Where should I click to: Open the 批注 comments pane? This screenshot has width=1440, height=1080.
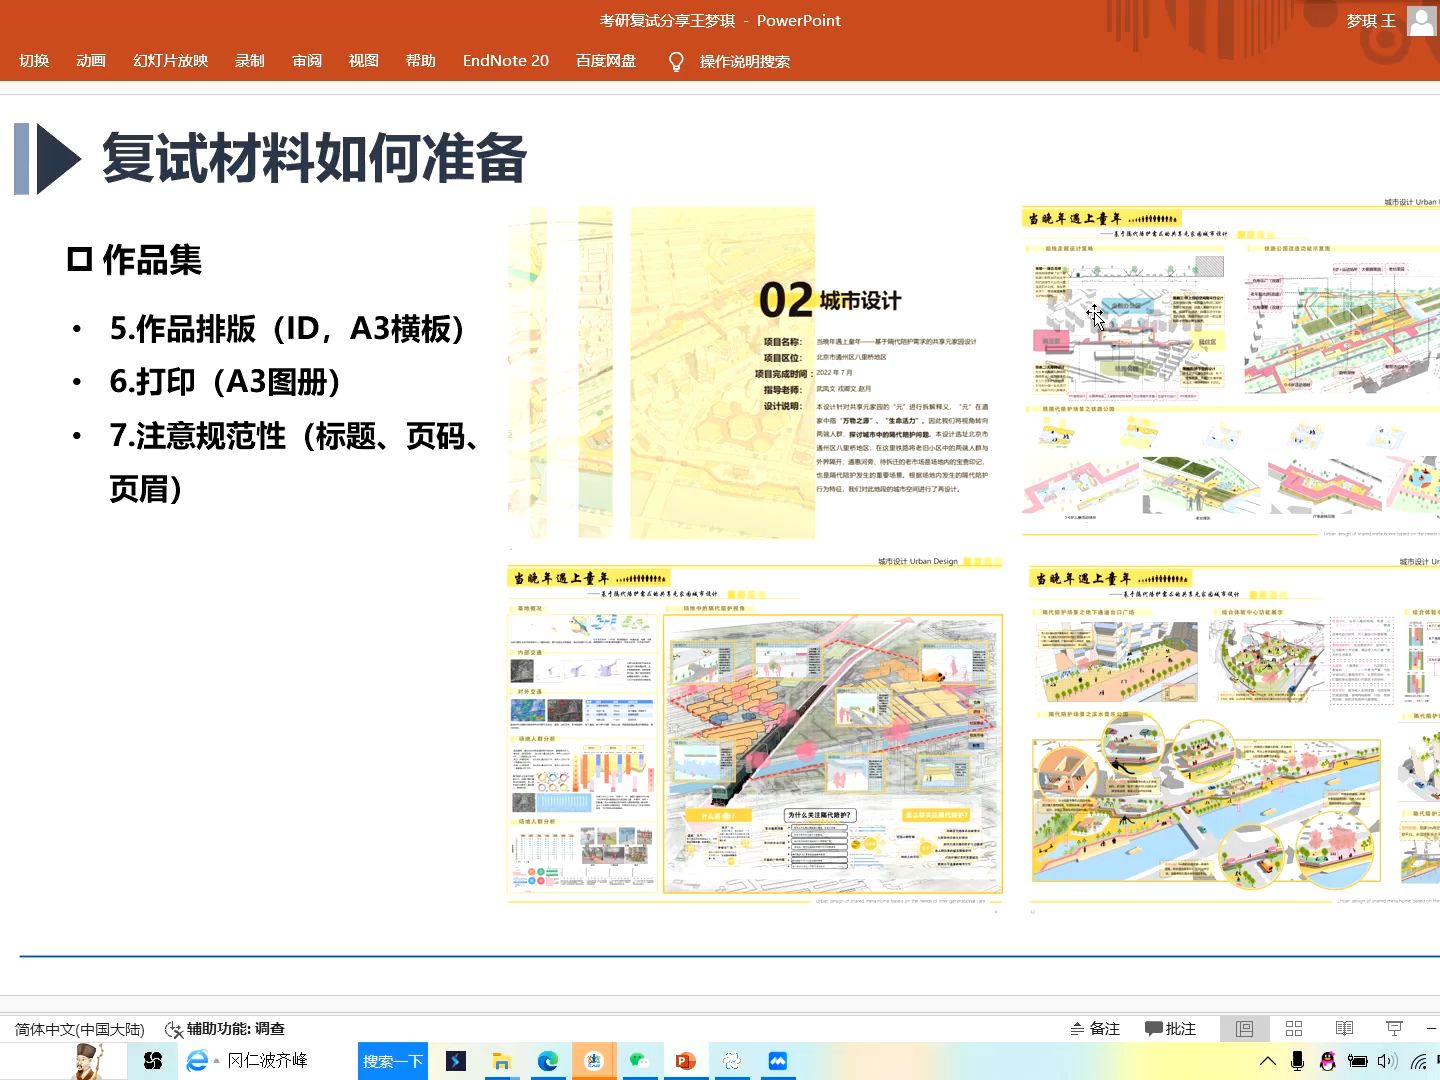coord(1171,1029)
